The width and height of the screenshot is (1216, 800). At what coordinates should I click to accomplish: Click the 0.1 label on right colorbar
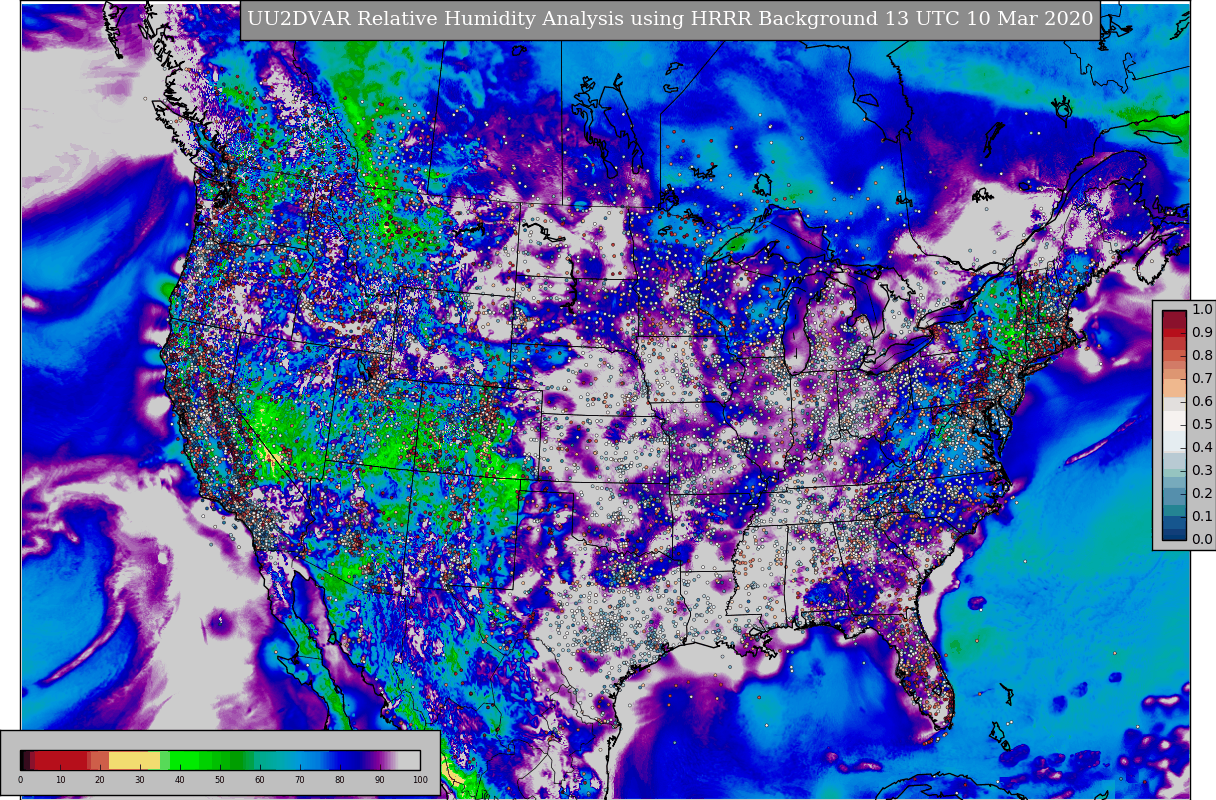coord(1202,517)
